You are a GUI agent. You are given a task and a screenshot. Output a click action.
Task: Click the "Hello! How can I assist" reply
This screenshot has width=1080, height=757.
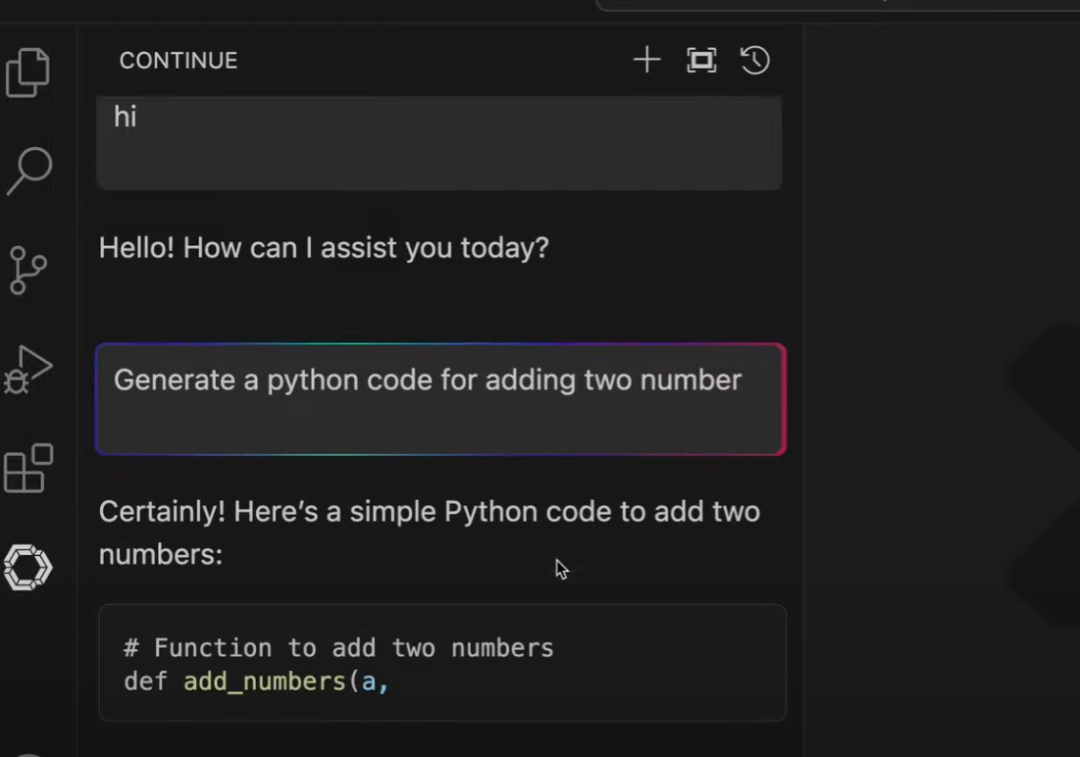tap(324, 248)
